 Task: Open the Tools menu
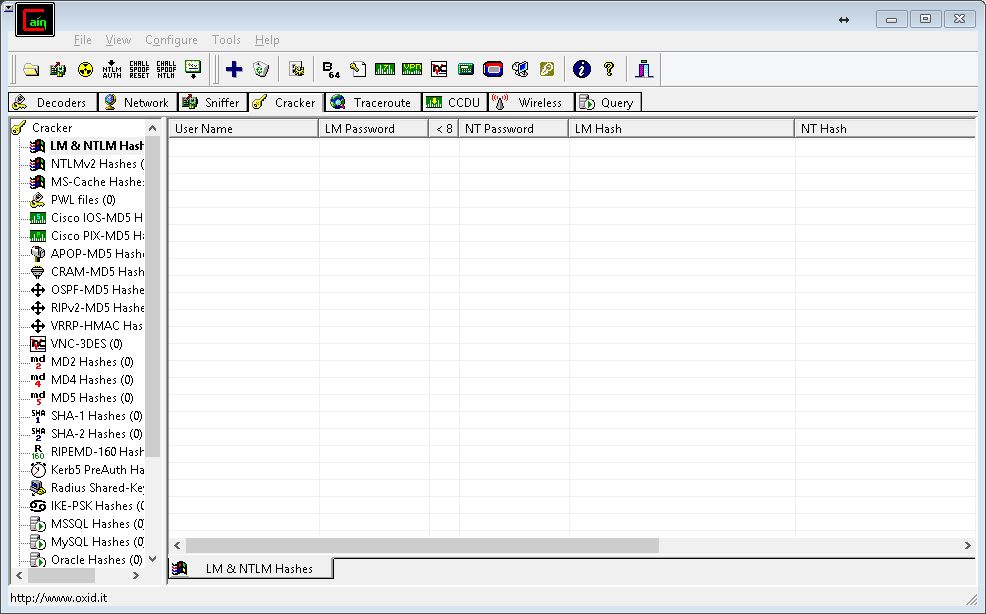coord(226,40)
